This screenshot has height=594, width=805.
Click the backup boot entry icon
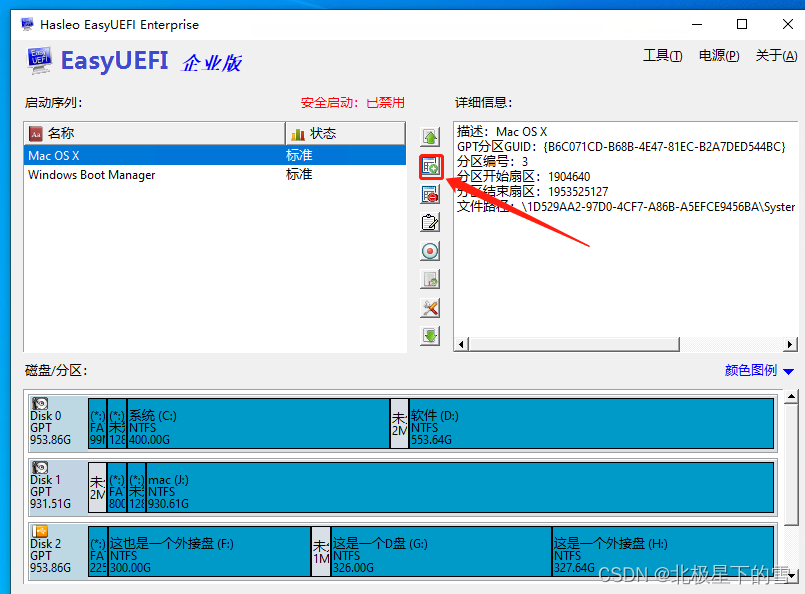(x=430, y=279)
